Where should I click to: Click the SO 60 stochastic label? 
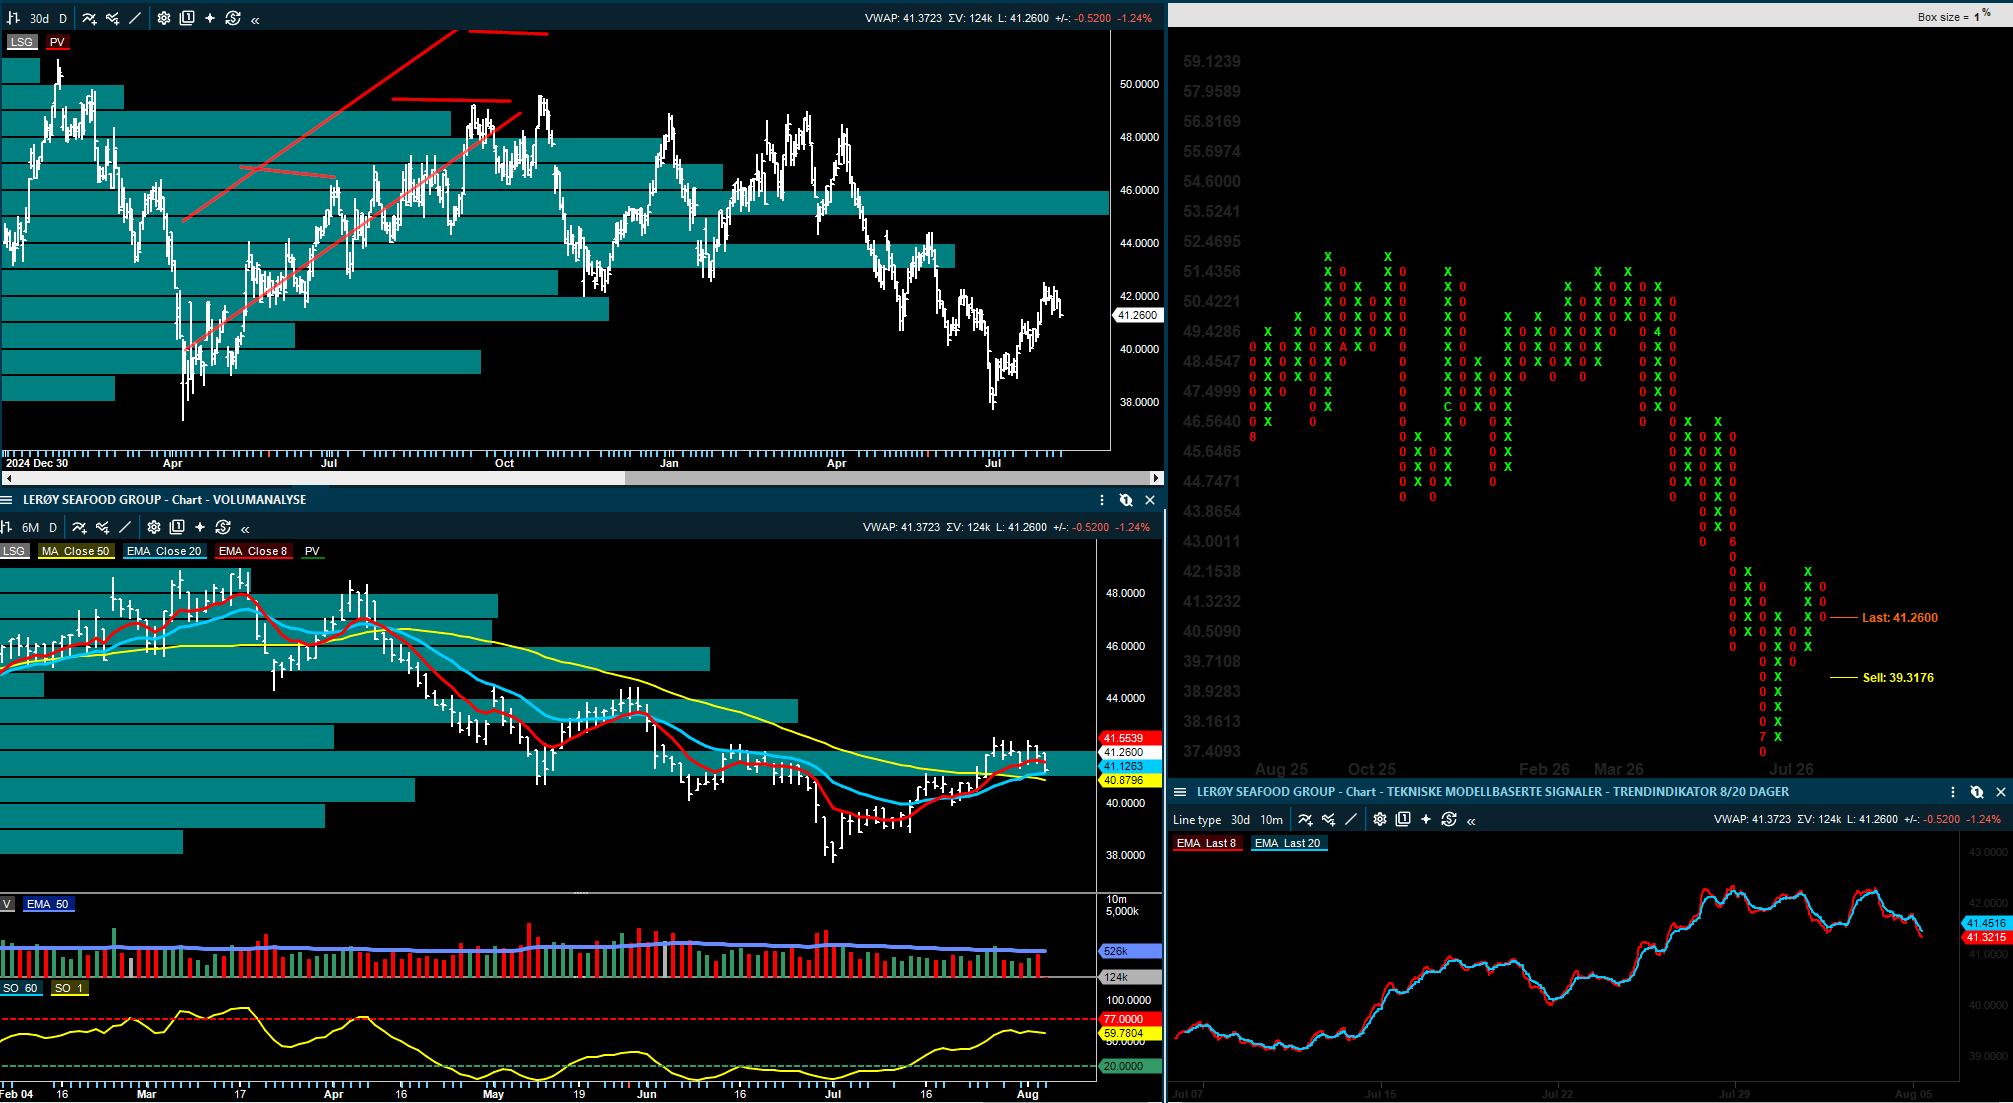pyautogui.click(x=20, y=988)
